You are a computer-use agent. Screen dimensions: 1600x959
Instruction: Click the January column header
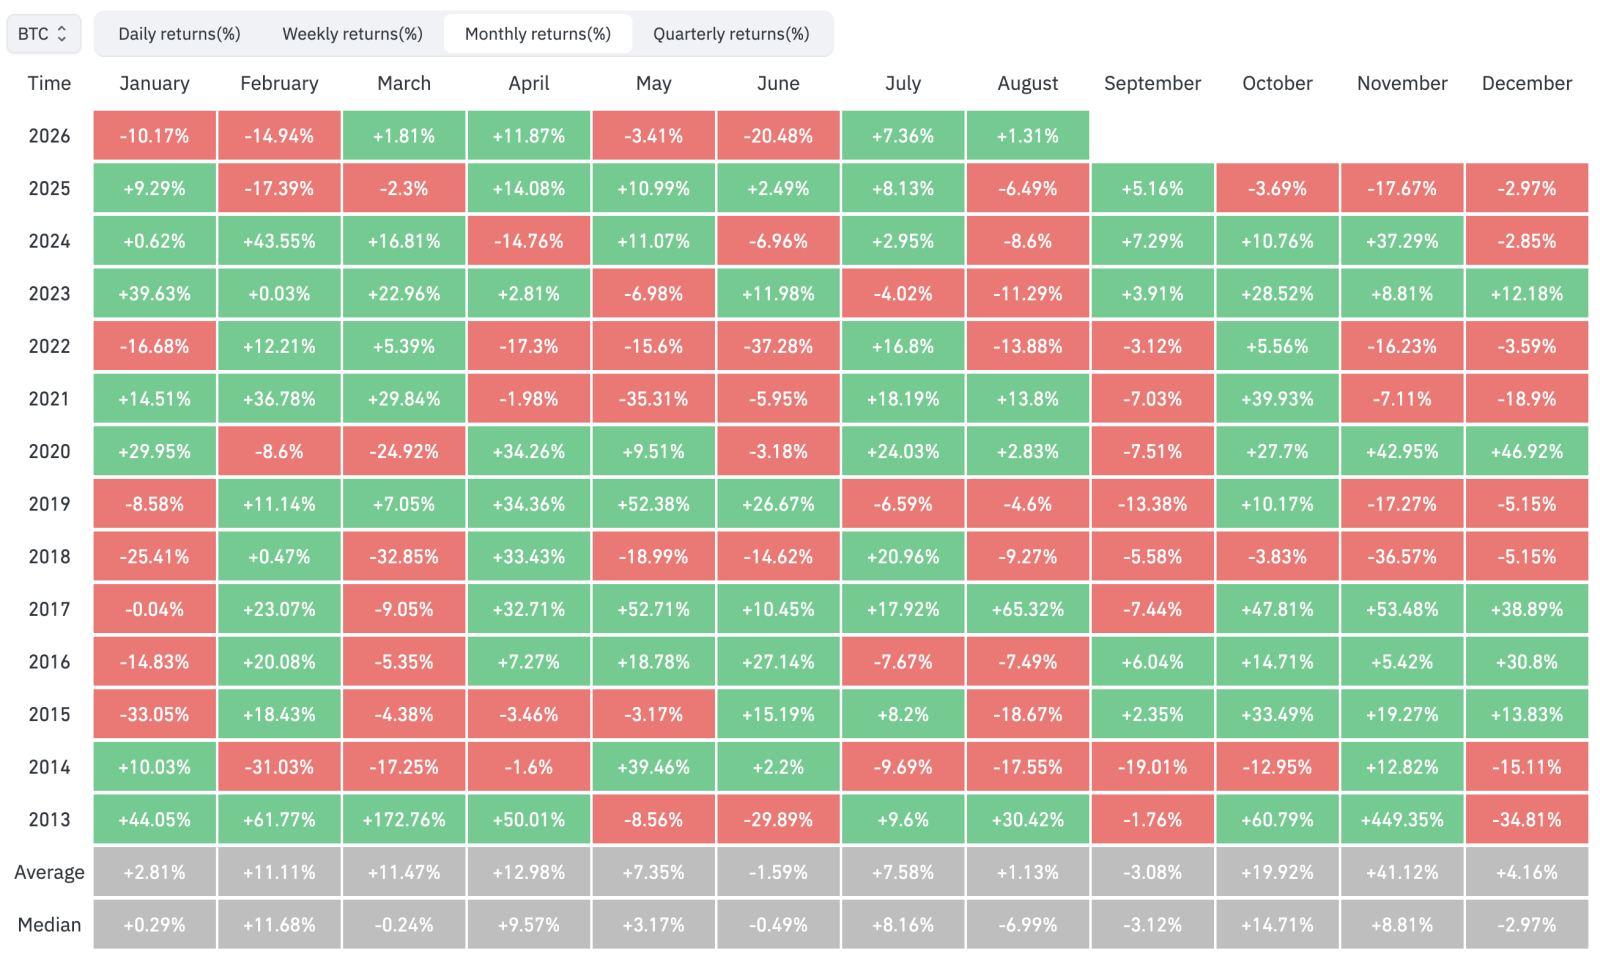154,83
